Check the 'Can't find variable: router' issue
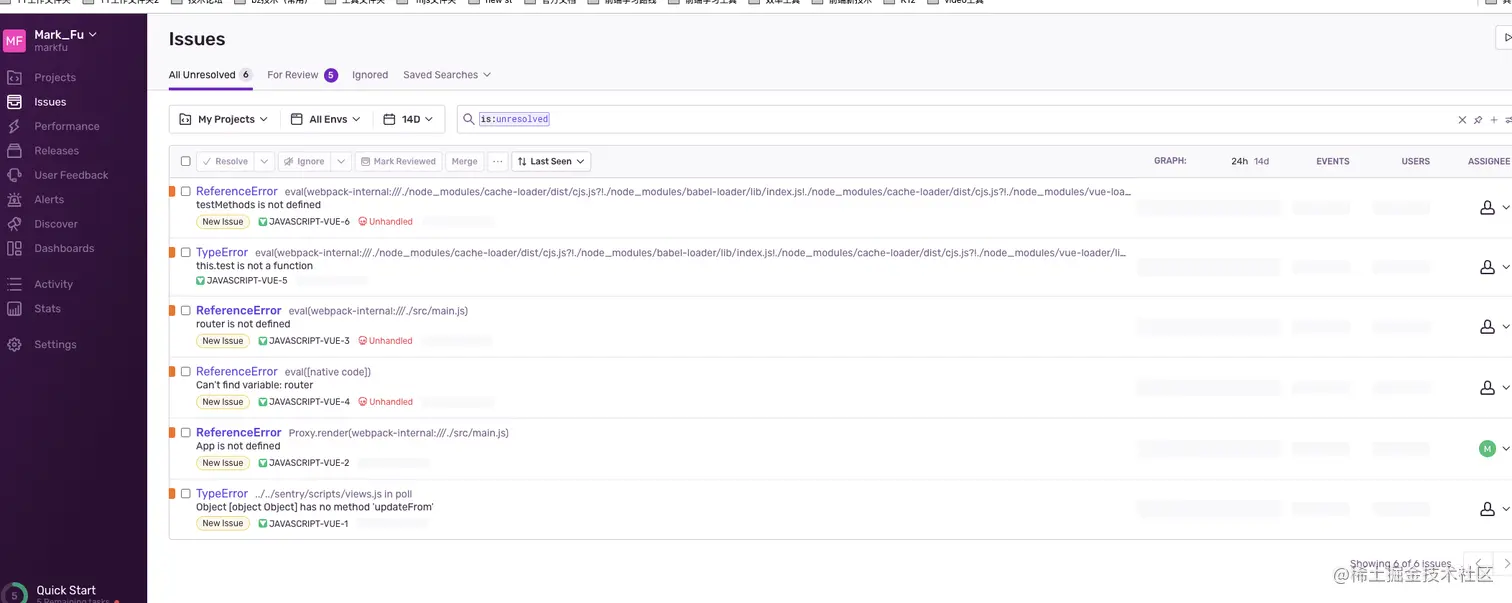 [186, 372]
